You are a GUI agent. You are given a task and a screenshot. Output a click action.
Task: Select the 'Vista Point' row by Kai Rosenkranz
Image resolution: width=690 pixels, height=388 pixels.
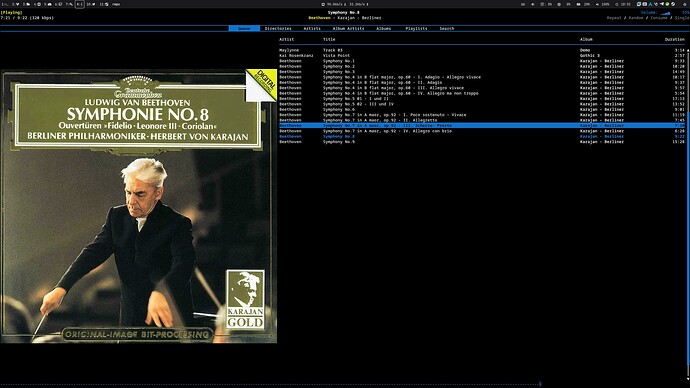482,55
